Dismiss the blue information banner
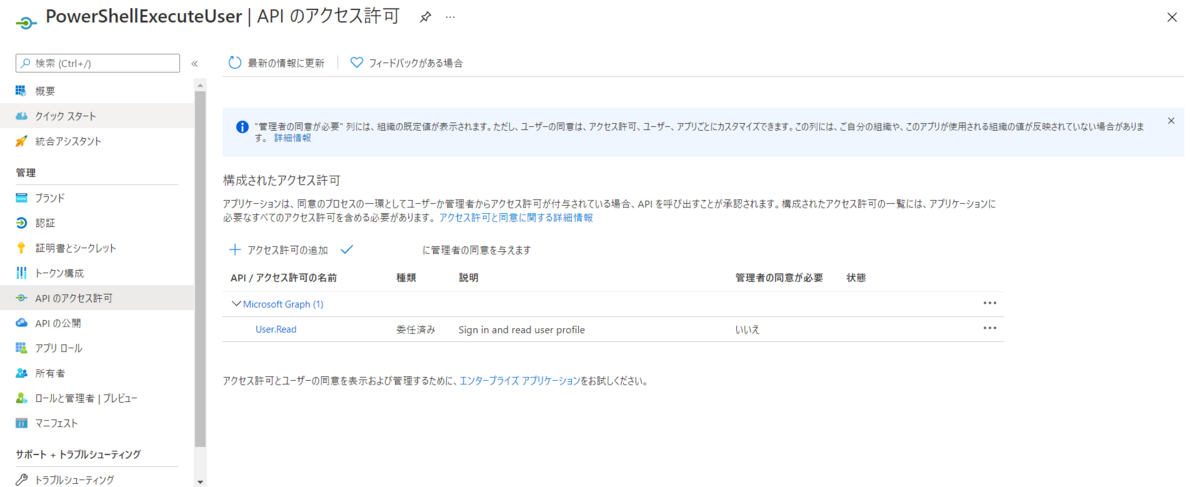The height and width of the screenshot is (487, 1200). point(1171,121)
